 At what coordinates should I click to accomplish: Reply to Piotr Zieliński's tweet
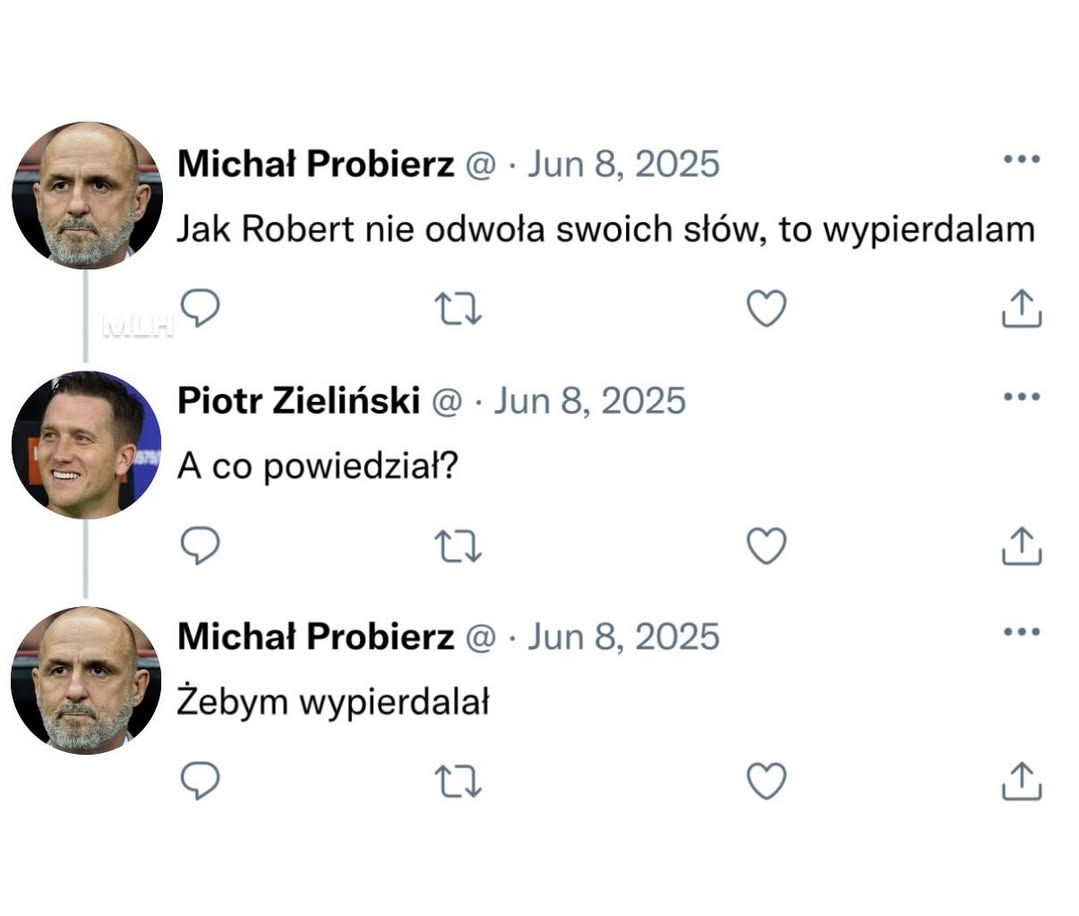tap(200, 546)
